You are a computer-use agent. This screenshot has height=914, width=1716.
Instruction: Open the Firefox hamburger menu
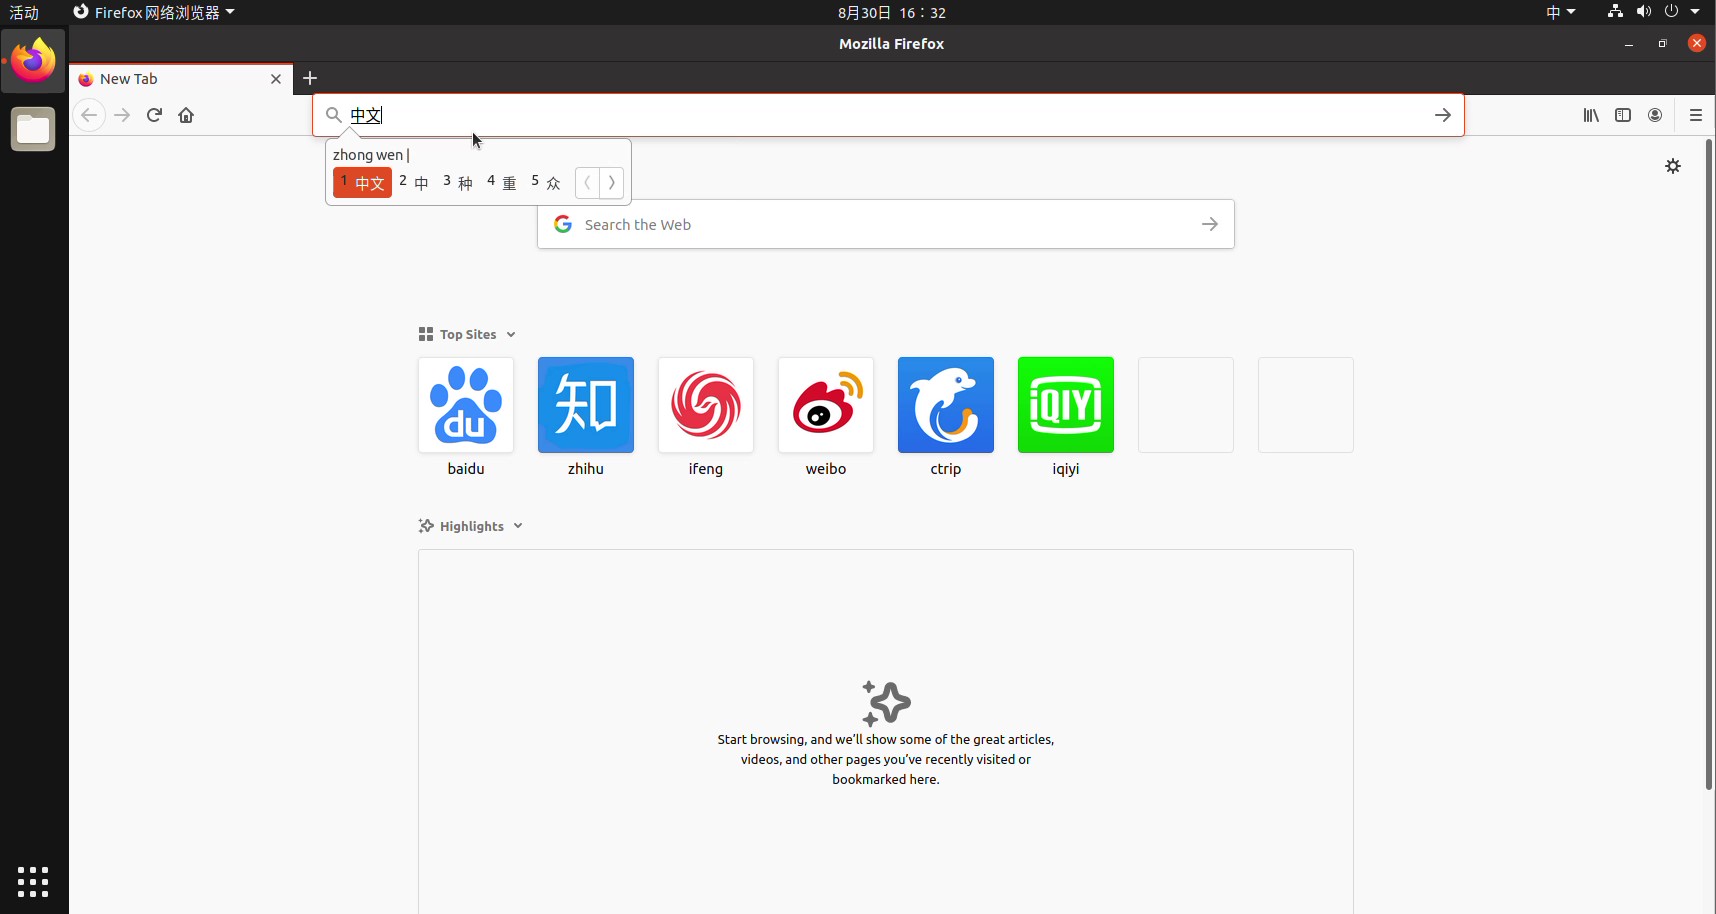(1696, 115)
